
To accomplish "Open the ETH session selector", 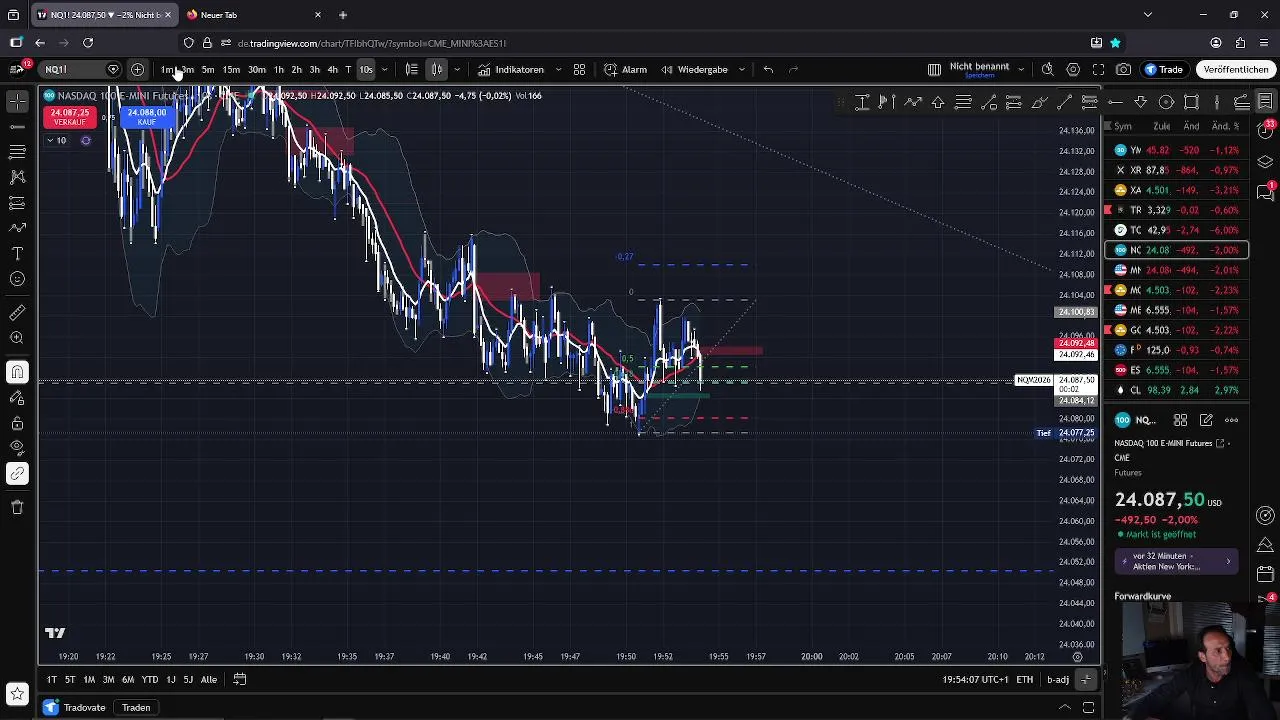I will coord(1025,680).
